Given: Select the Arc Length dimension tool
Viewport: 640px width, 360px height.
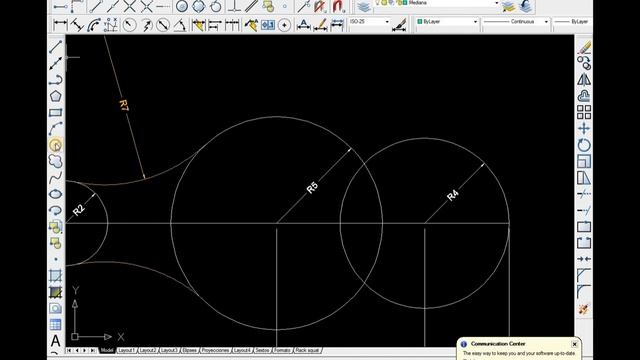Looking at the screenshot, I should click(x=94, y=25).
